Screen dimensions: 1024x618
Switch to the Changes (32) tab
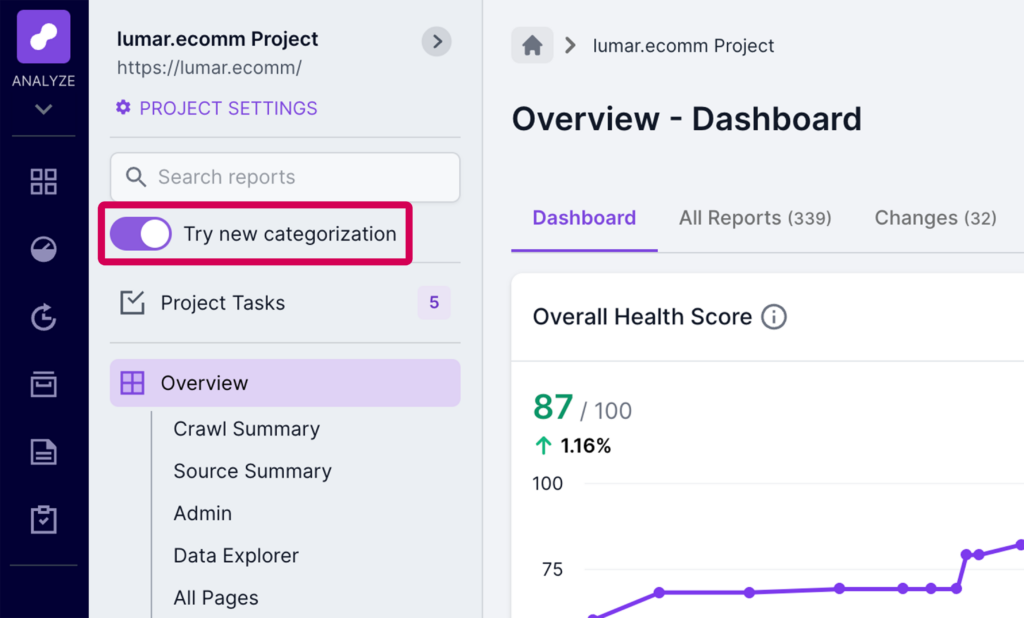(x=935, y=218)
